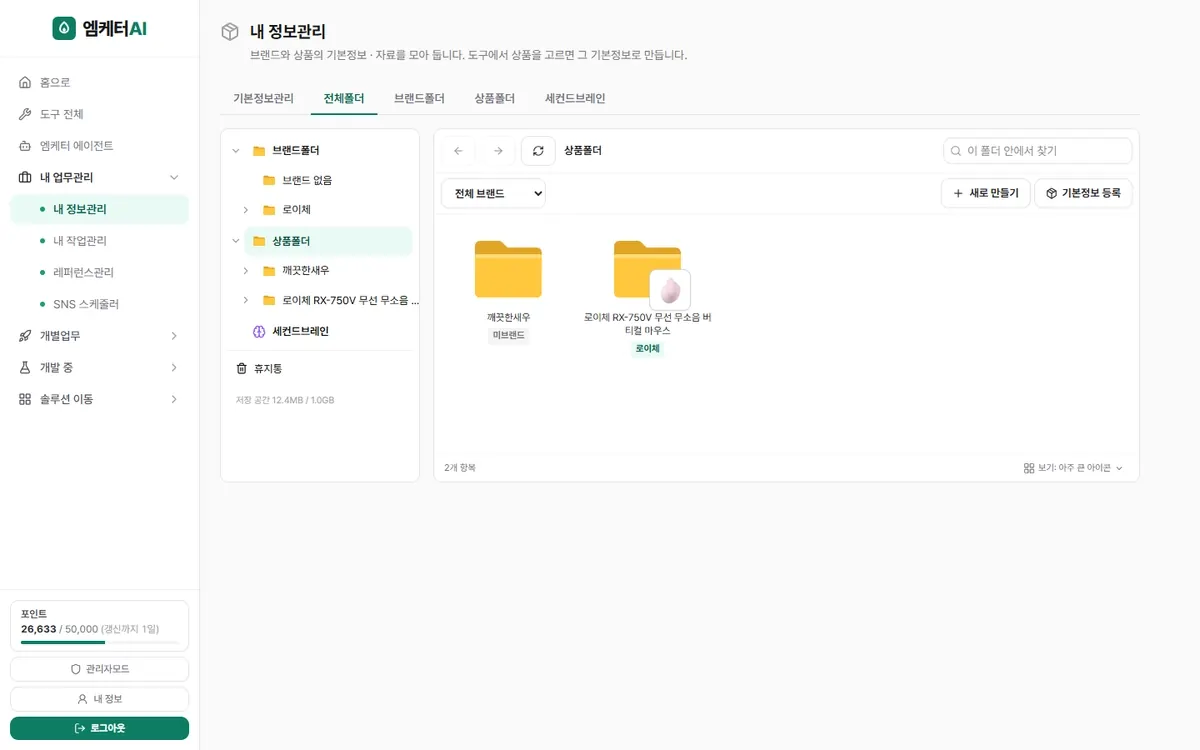Refresh the folder with the reload icon
Screen dimensions: 1200x750
tap(538, 151)
